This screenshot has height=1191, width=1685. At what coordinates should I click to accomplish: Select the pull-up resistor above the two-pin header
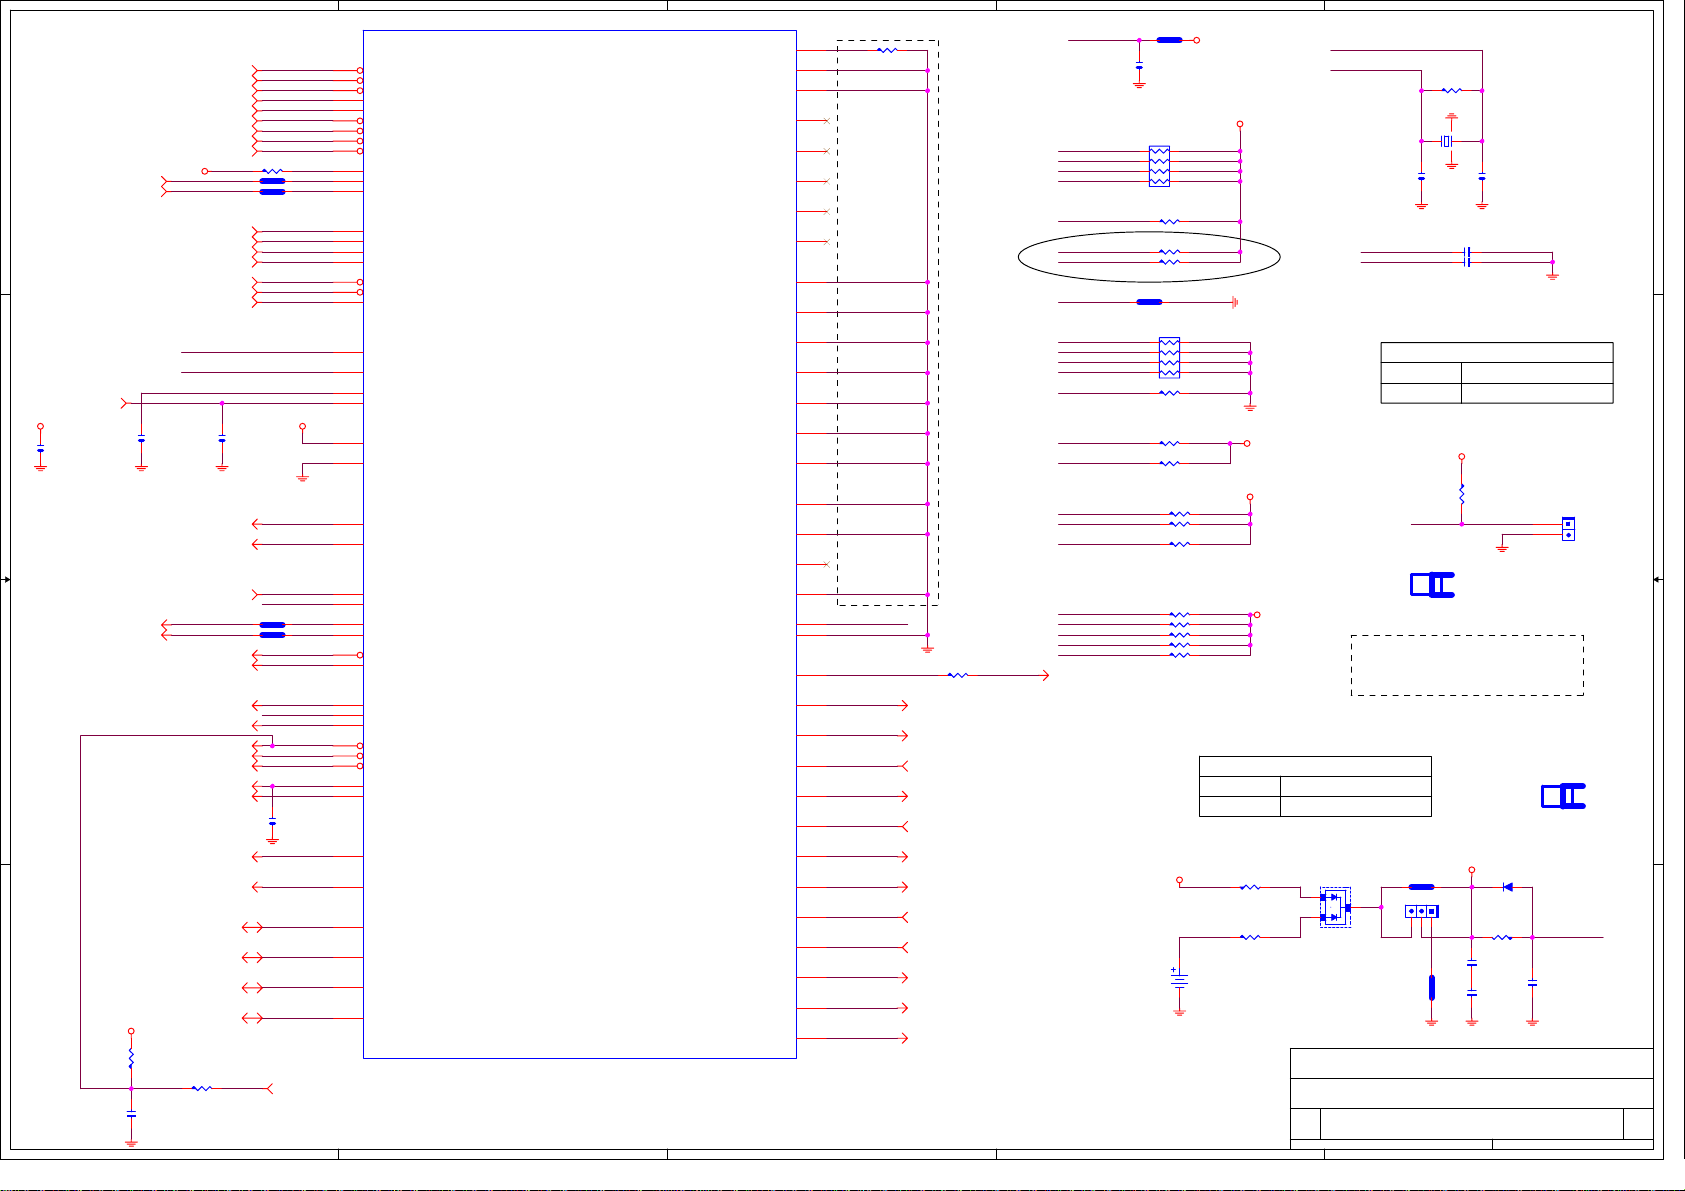[1462, 494]
